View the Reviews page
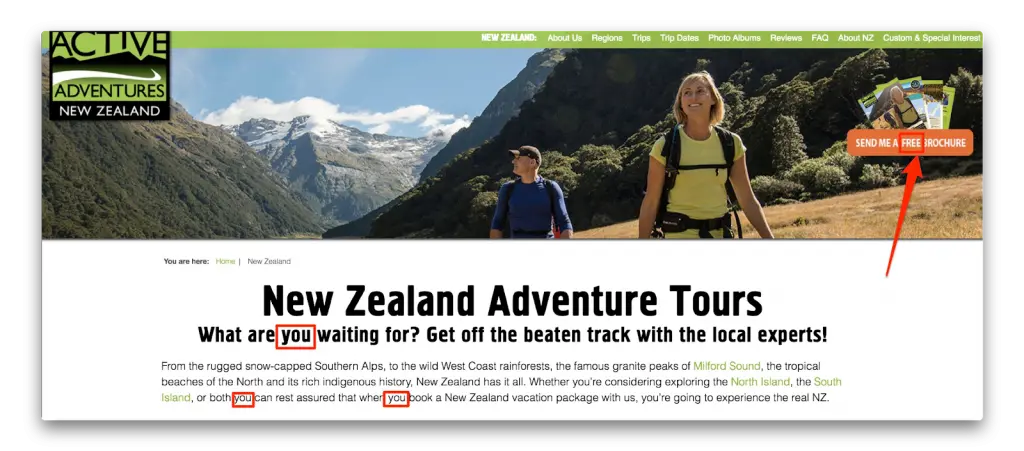This screenshot has height=451, width=1024. click(x=786, y=38)
